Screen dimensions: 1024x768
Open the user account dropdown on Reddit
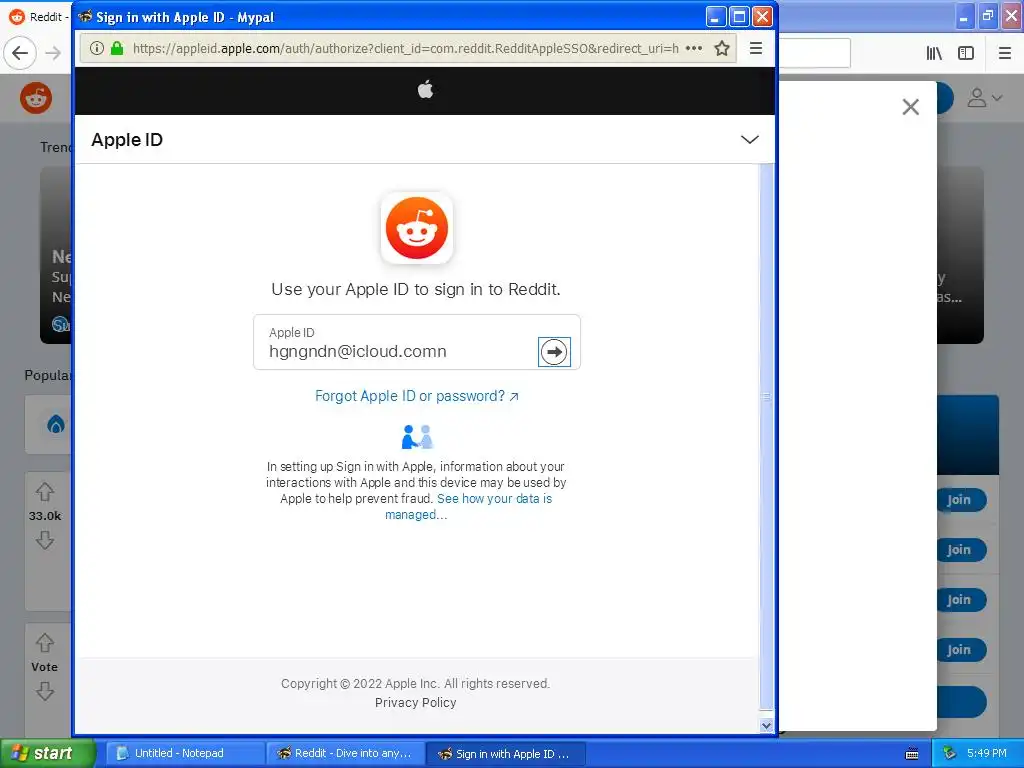[x=984, y=98]
